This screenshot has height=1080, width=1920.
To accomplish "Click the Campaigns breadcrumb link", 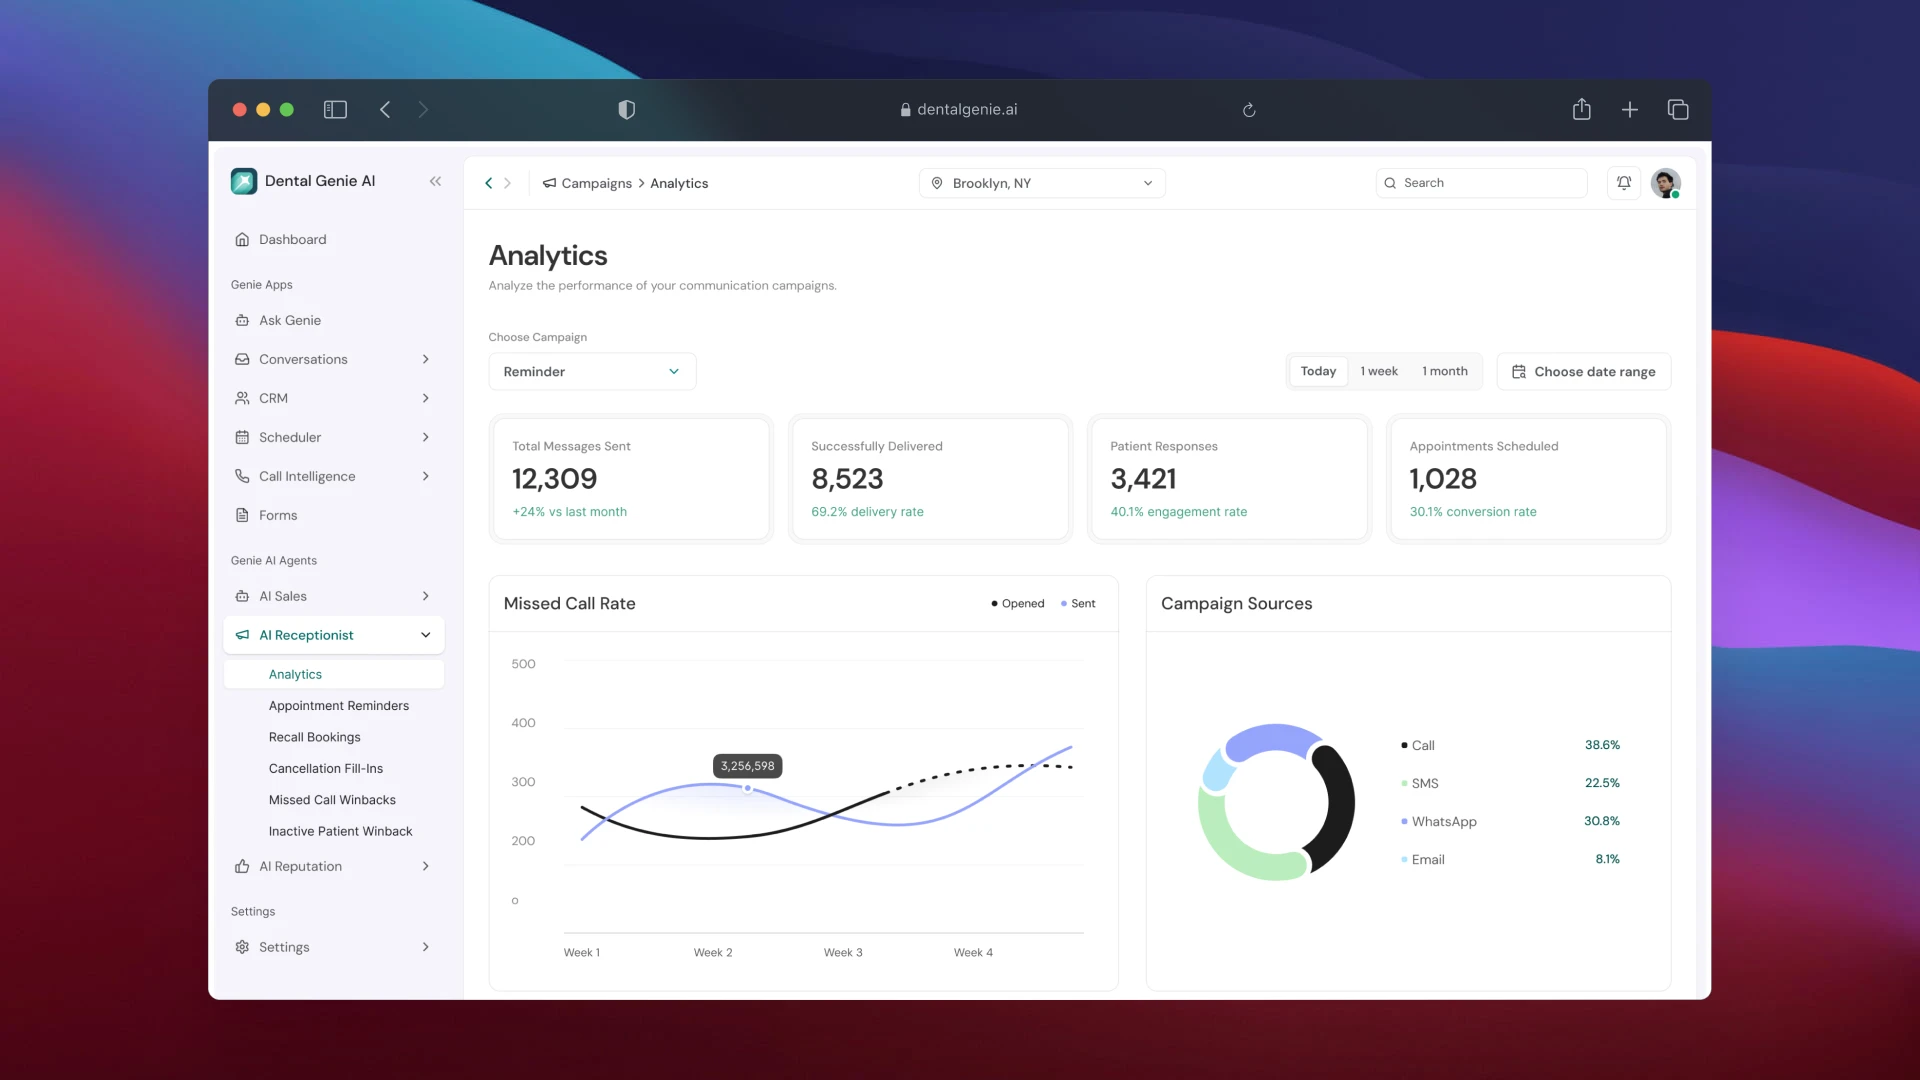I will tap(596, 183).
